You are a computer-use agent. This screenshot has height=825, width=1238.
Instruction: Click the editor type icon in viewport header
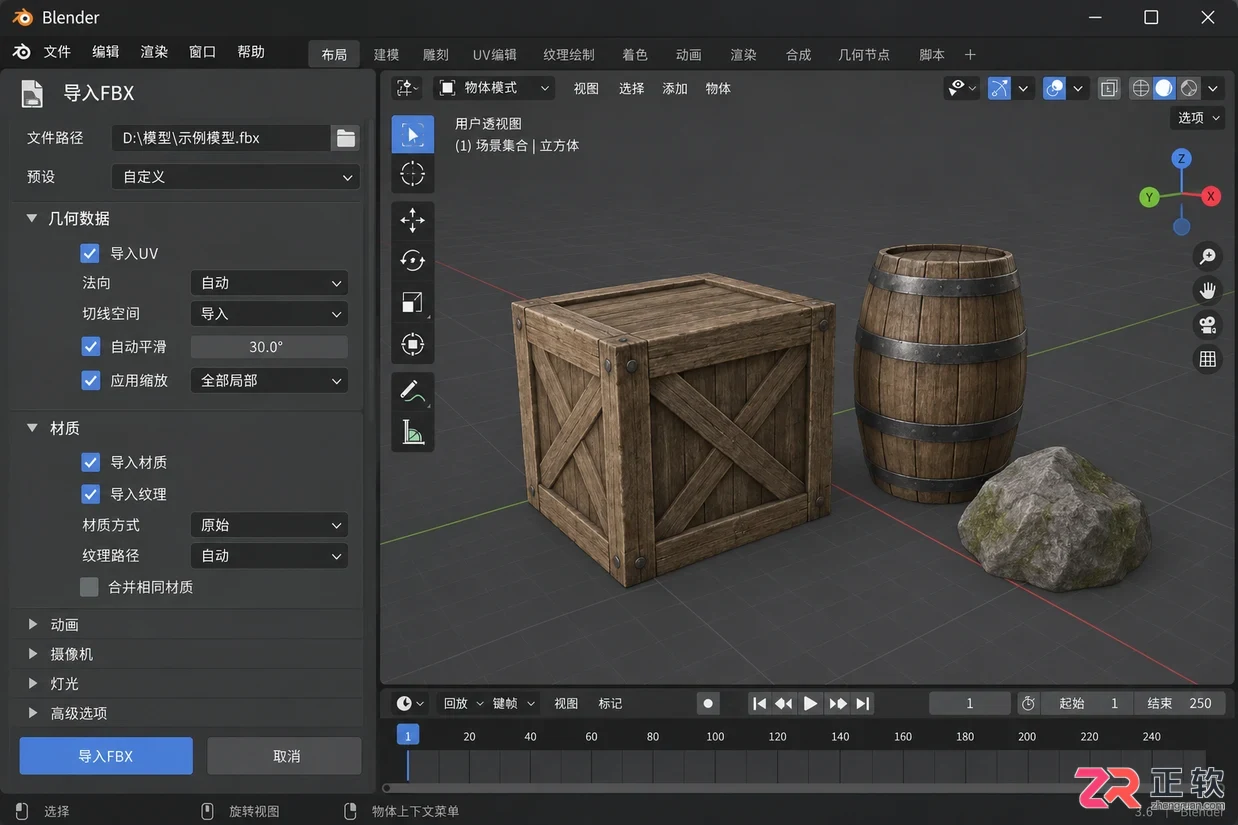pyautogui.click(x=407, y=88)
